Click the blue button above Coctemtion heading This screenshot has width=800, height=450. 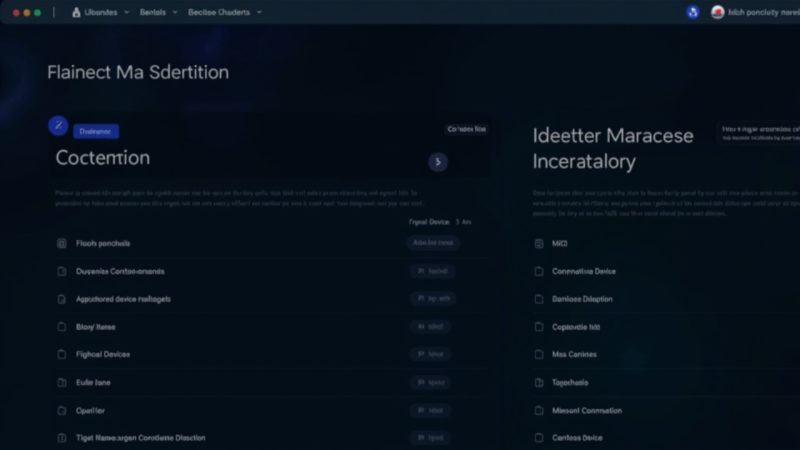pos(96,131)
